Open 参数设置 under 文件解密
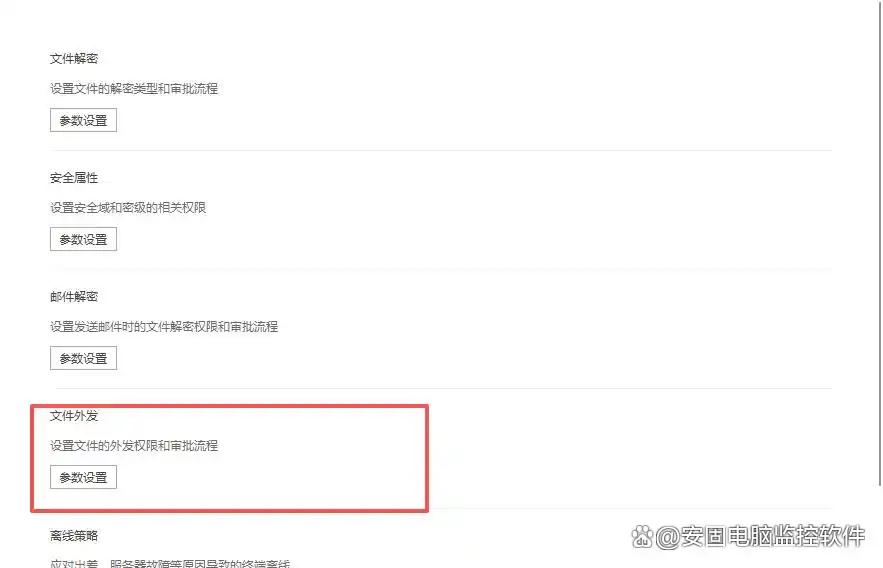The height and width of the screenshot is (568, 883). click(83, 120)
